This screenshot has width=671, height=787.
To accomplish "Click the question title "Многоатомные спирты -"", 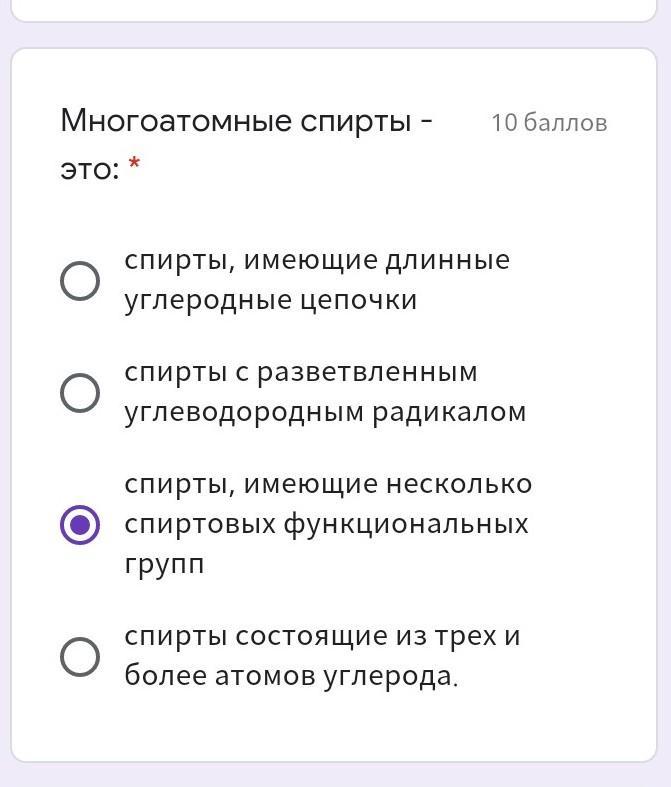I will point(247,121).
